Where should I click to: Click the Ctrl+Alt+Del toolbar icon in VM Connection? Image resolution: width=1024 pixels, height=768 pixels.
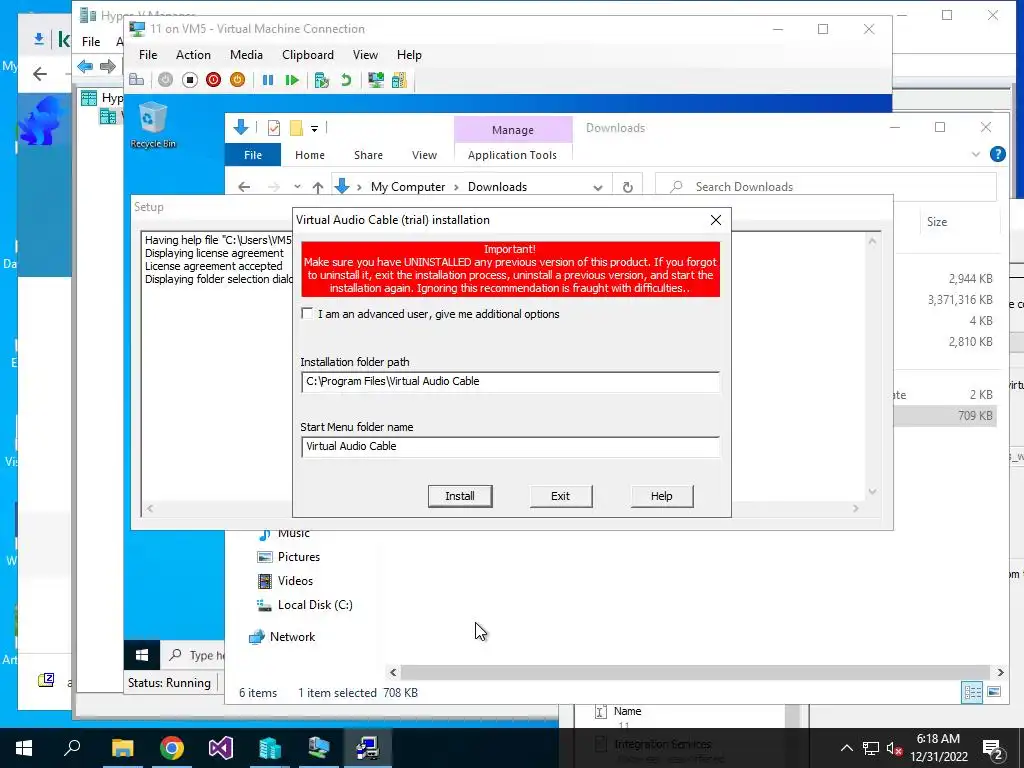(x=136, y=80)
